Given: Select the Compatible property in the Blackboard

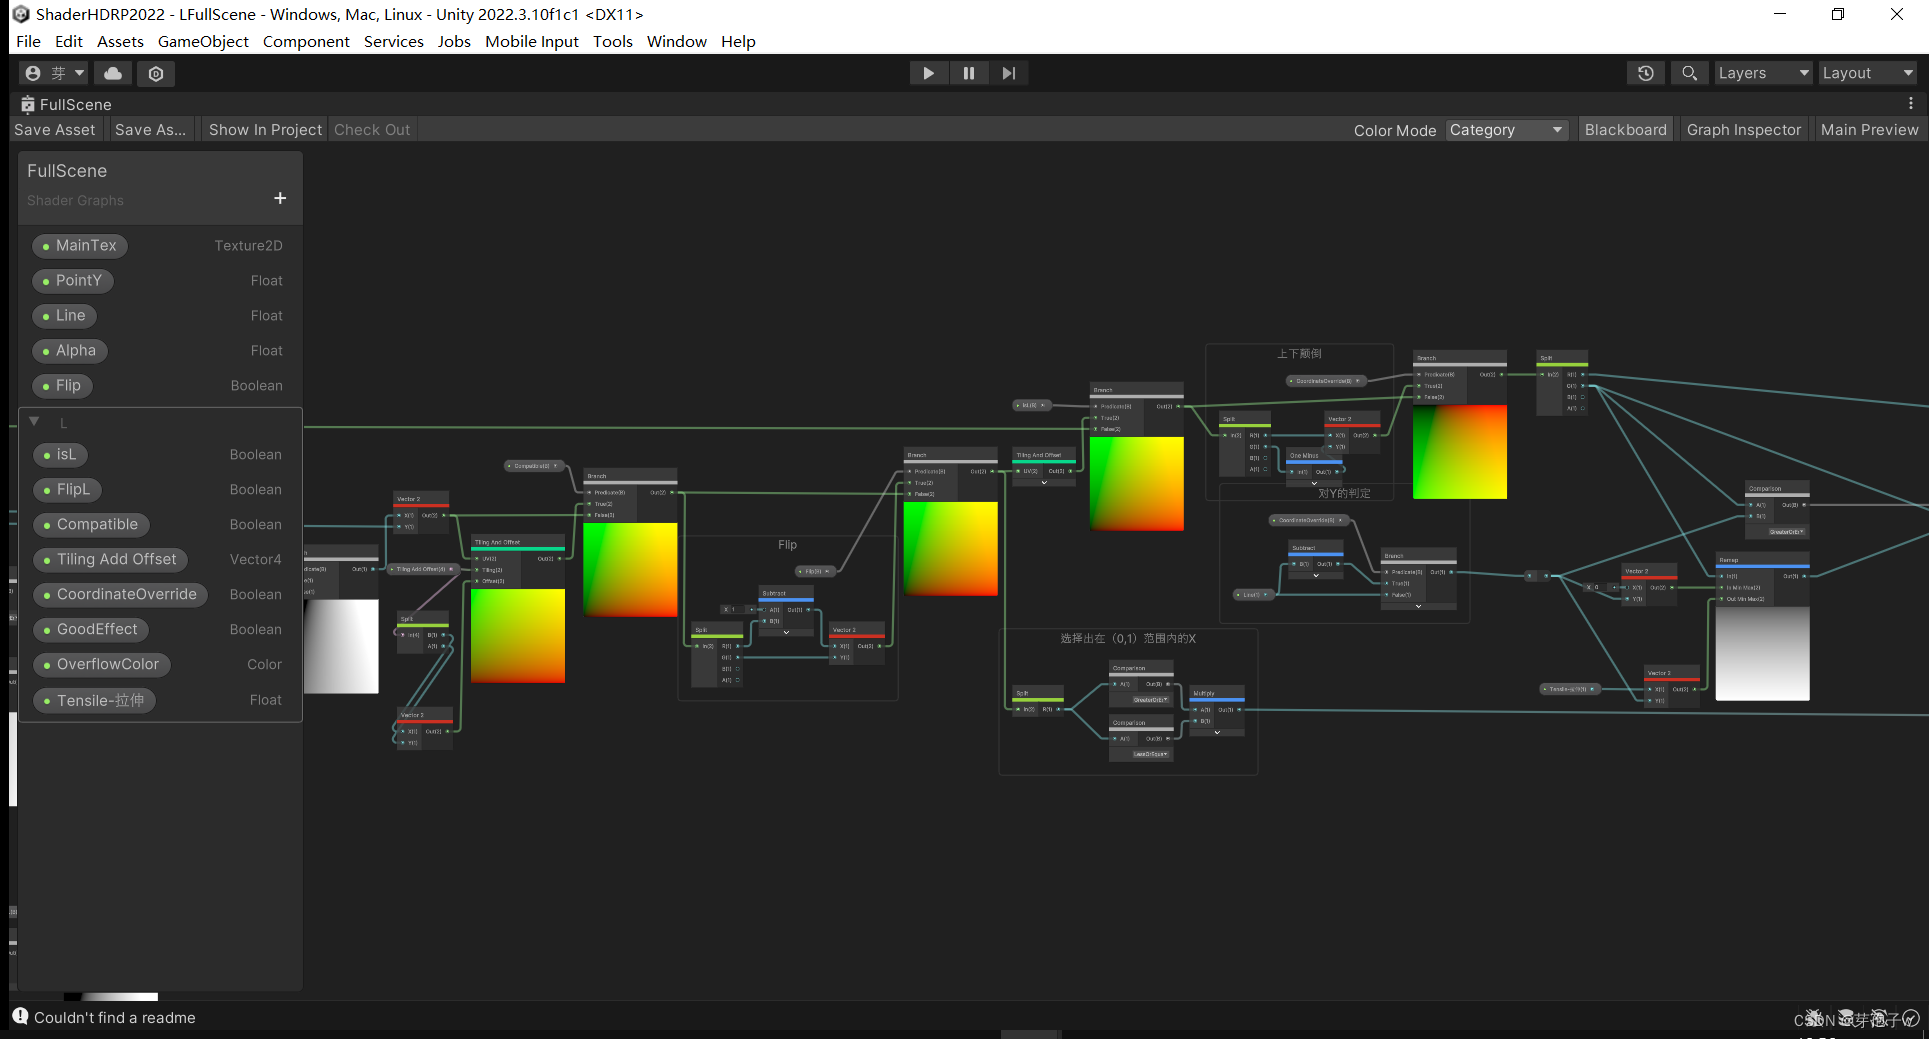Looking at the screenshot, I should click(x=91, y=524).
